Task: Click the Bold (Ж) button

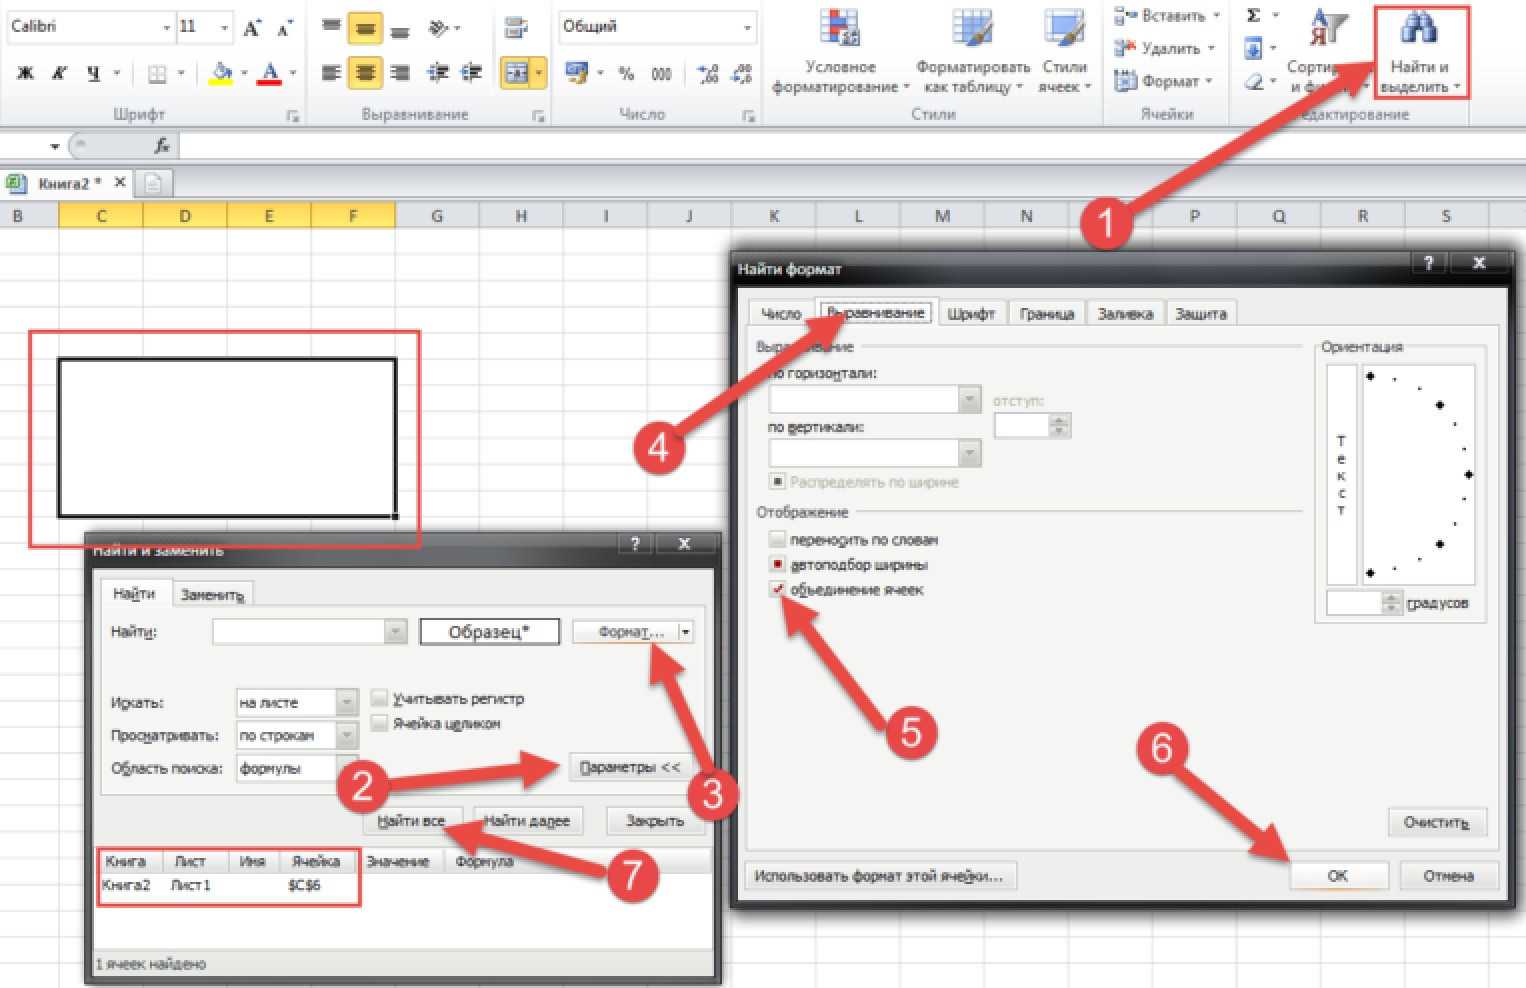Action: [26, 73]
